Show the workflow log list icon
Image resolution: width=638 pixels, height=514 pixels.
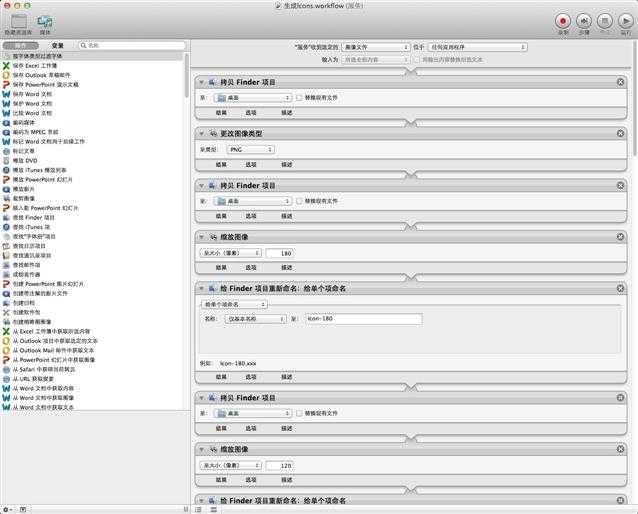(x=199, y=510)
